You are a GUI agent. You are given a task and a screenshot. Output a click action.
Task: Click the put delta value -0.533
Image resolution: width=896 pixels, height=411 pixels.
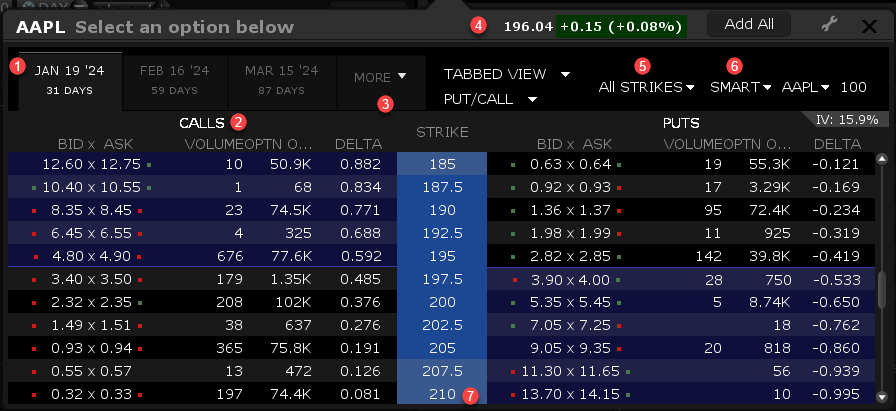[836, 280]
